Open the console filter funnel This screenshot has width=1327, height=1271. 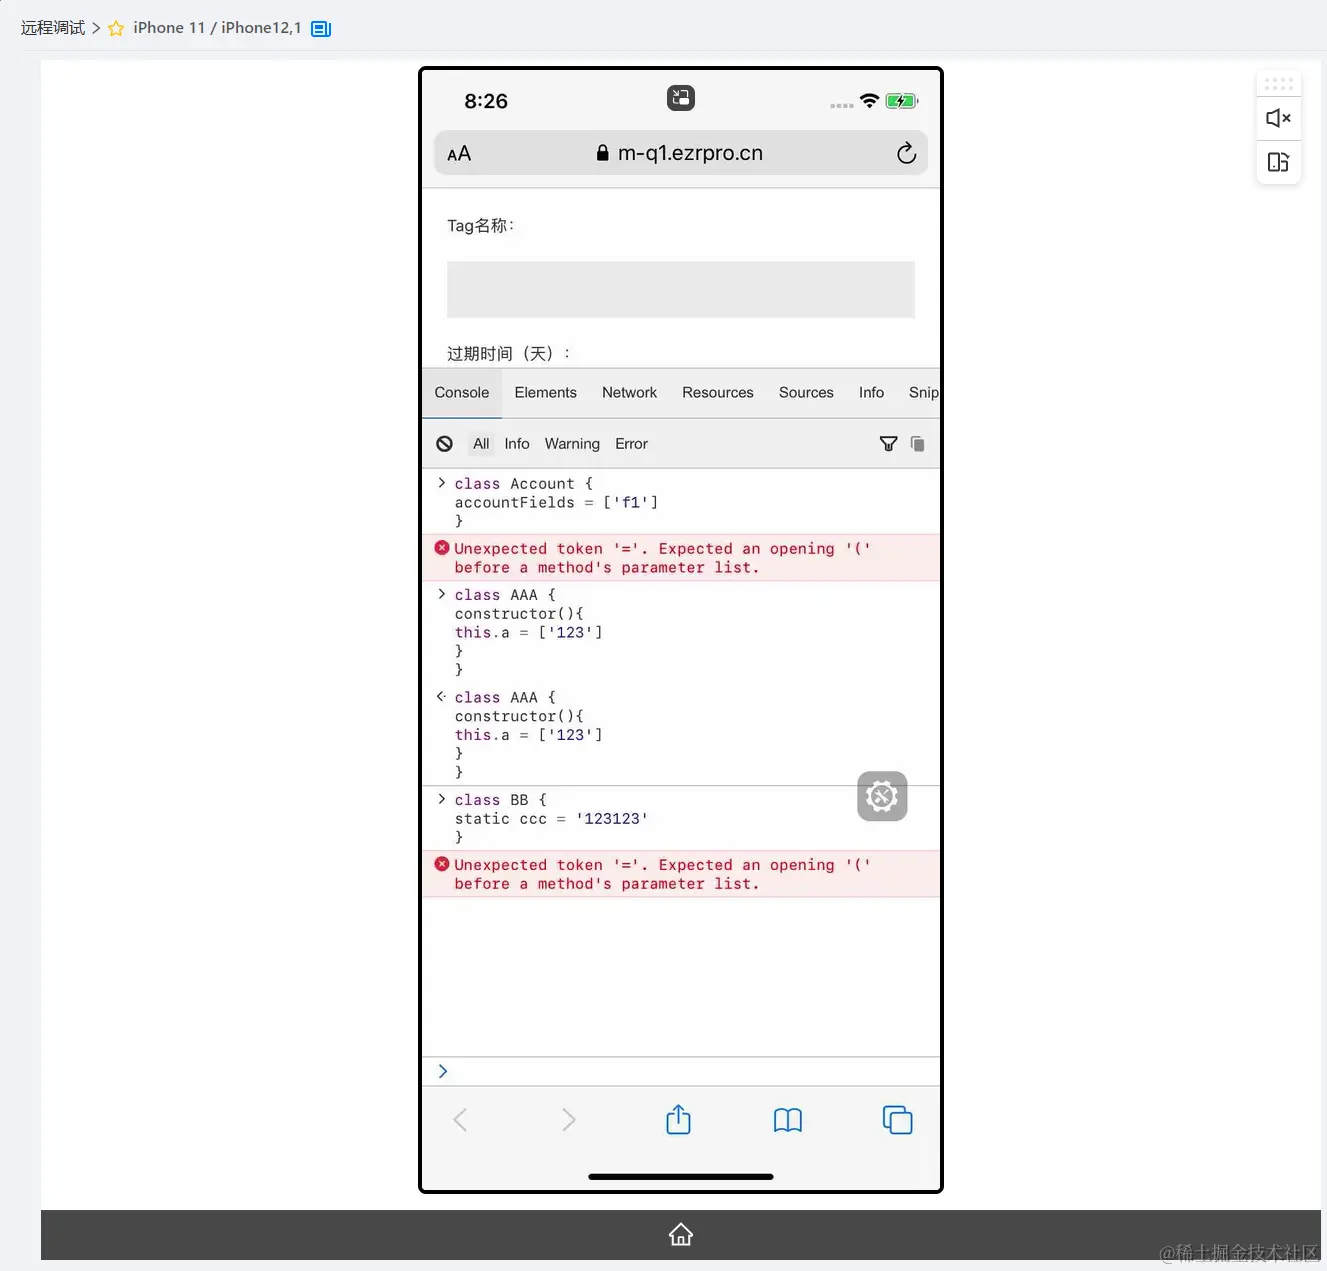[x=888, y=444]
